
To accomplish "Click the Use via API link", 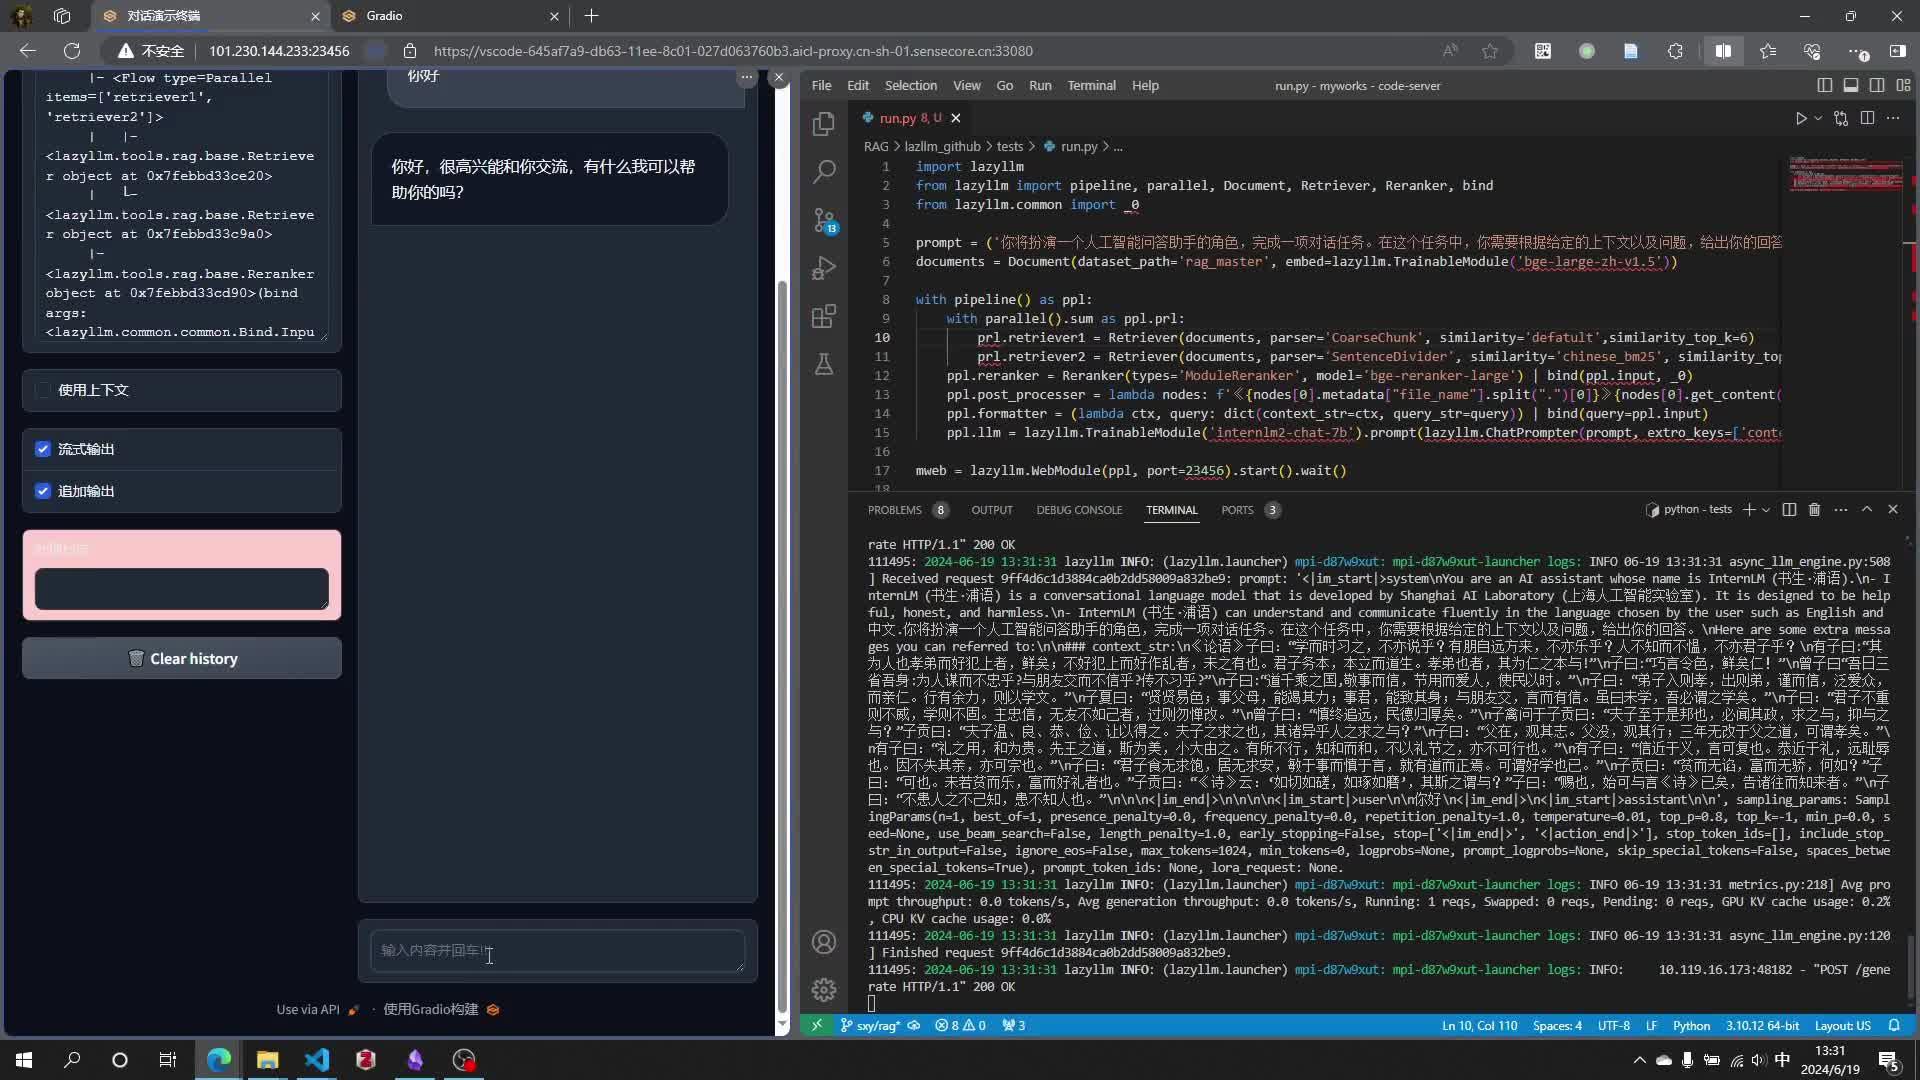I will [x=308, y=1010].
